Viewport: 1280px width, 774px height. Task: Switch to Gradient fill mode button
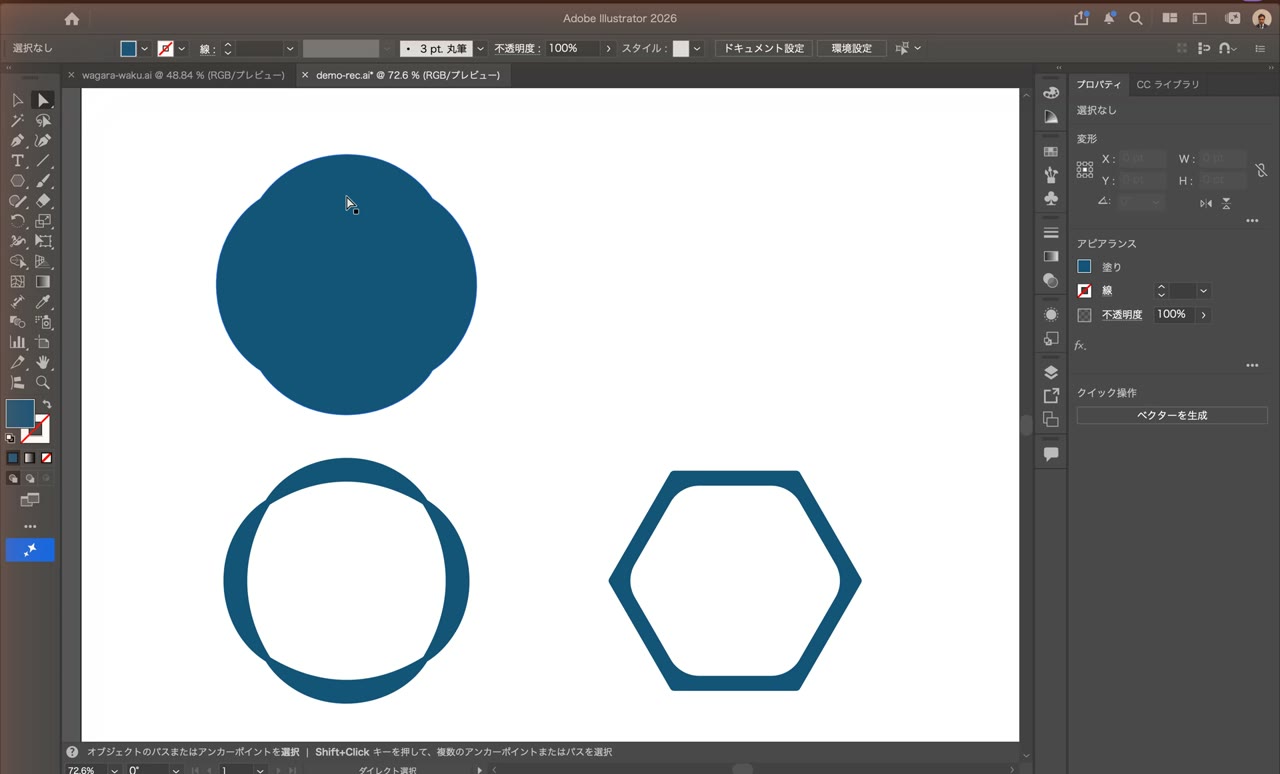click(x=29, y=458)
